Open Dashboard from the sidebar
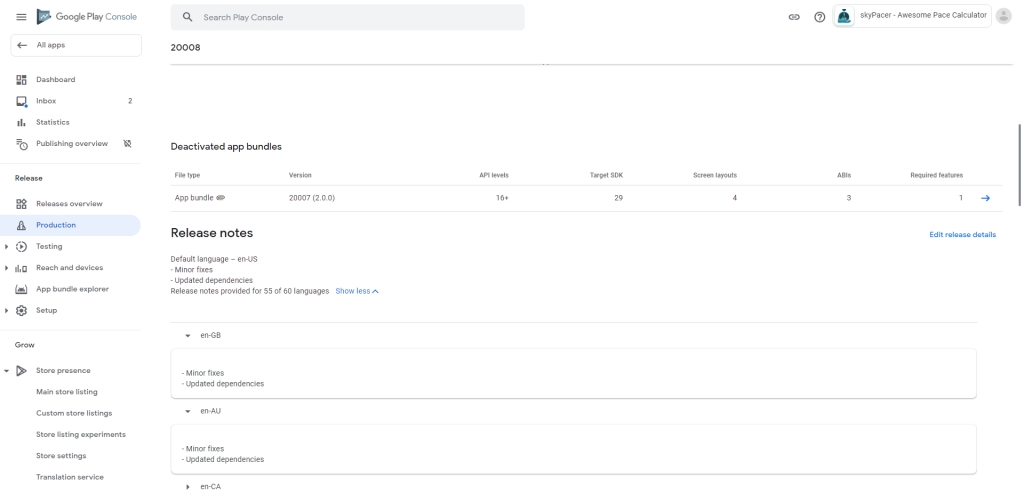The image size is (1024, 495). click(x=55, y=79)
